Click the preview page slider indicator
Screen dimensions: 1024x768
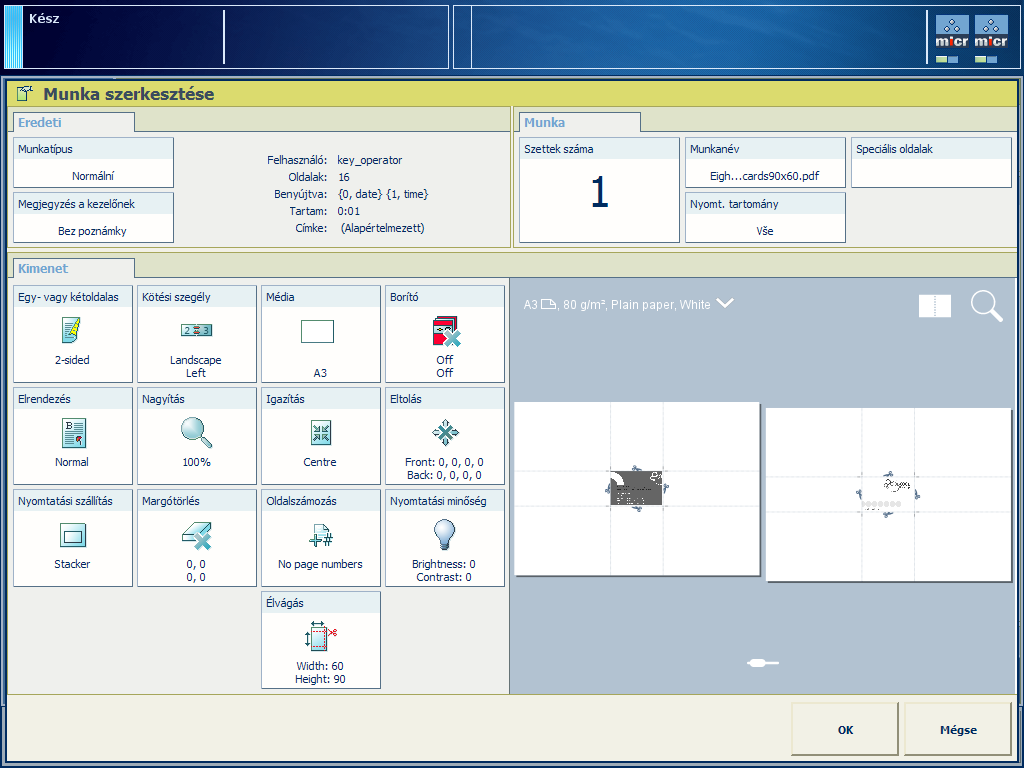pos(762,662)
